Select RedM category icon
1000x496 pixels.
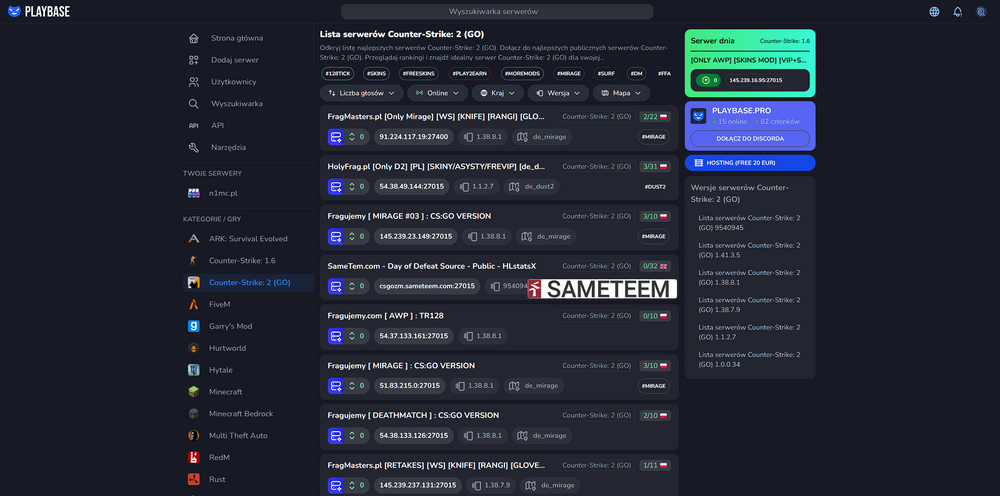(x=194, y=457)
